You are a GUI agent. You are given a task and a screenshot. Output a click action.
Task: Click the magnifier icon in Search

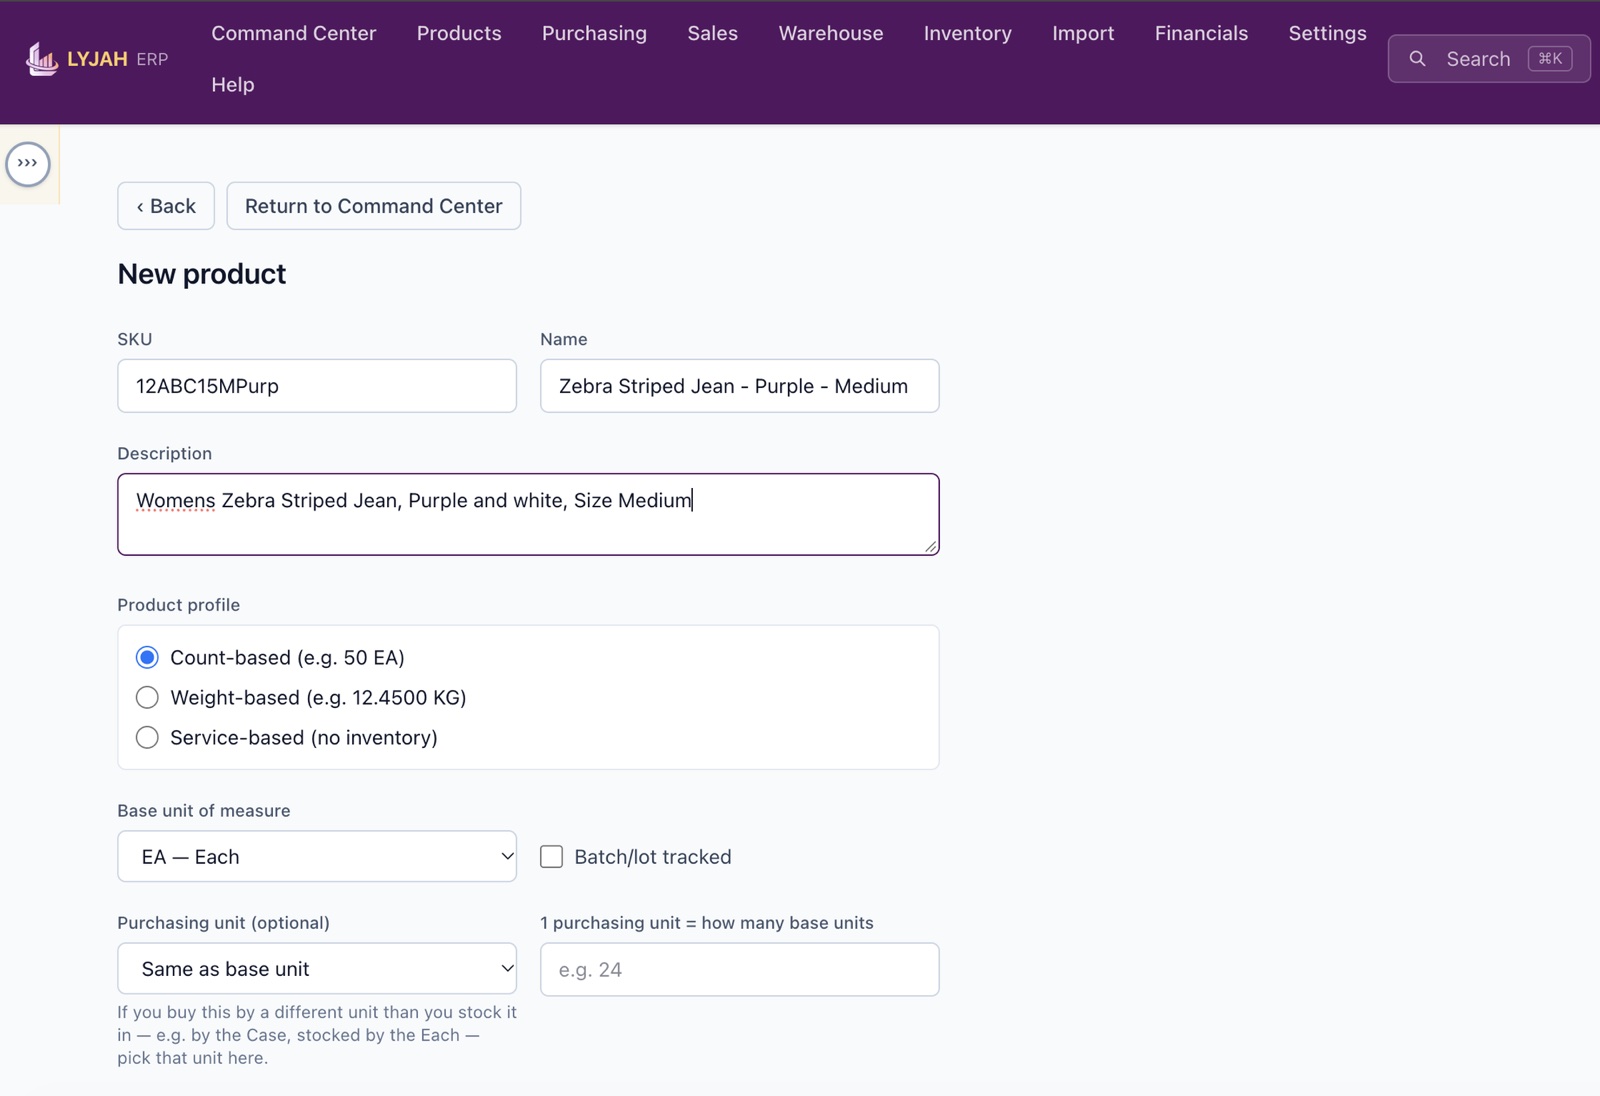(x=1417, y=59)
